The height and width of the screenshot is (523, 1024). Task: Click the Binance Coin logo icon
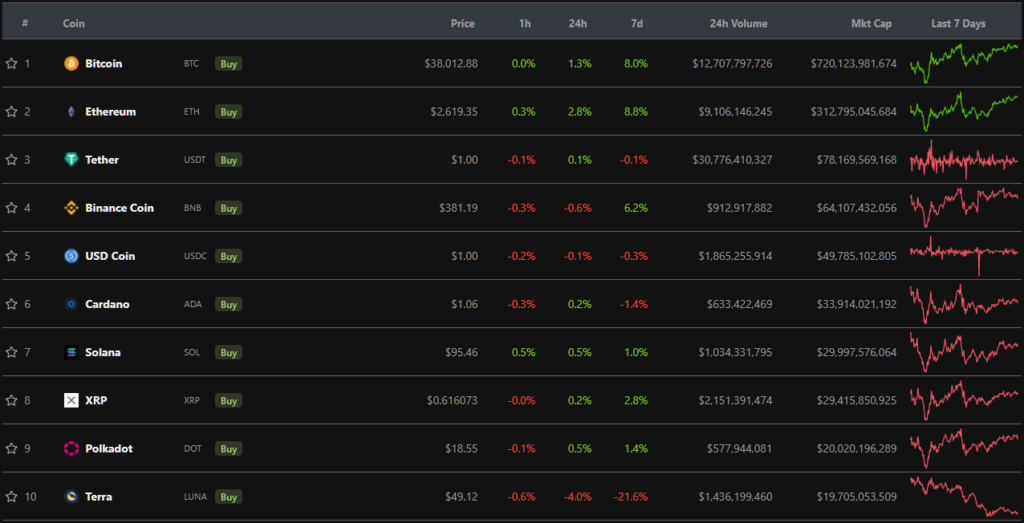coord(71,208)
